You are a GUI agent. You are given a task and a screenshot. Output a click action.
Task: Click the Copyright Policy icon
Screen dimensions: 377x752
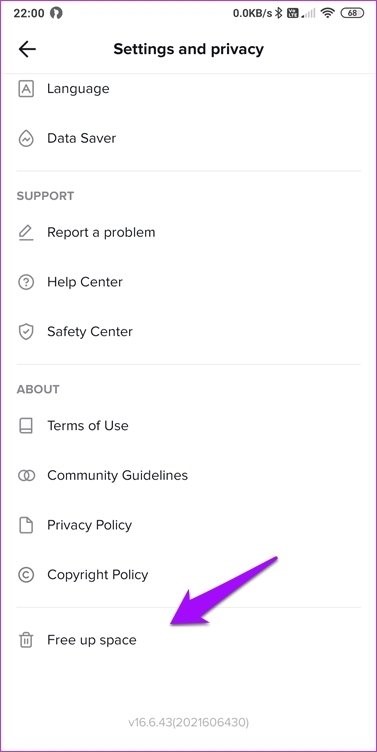[x=26, y=575]
